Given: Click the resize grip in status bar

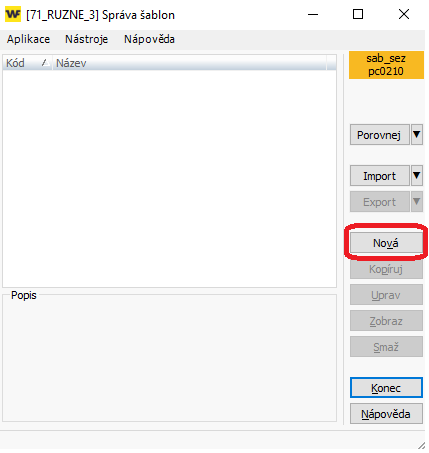Looking at the screenshot, I should [421, 445].
